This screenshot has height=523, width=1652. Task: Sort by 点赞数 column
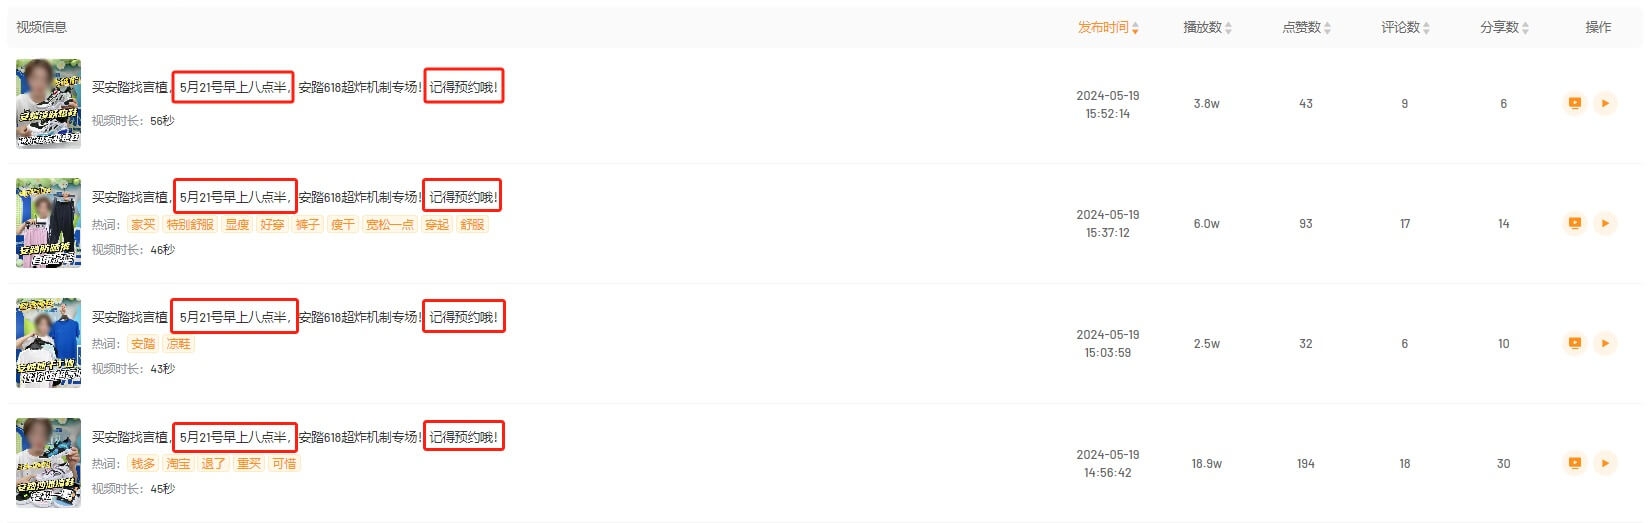(x=1306, y=27)
